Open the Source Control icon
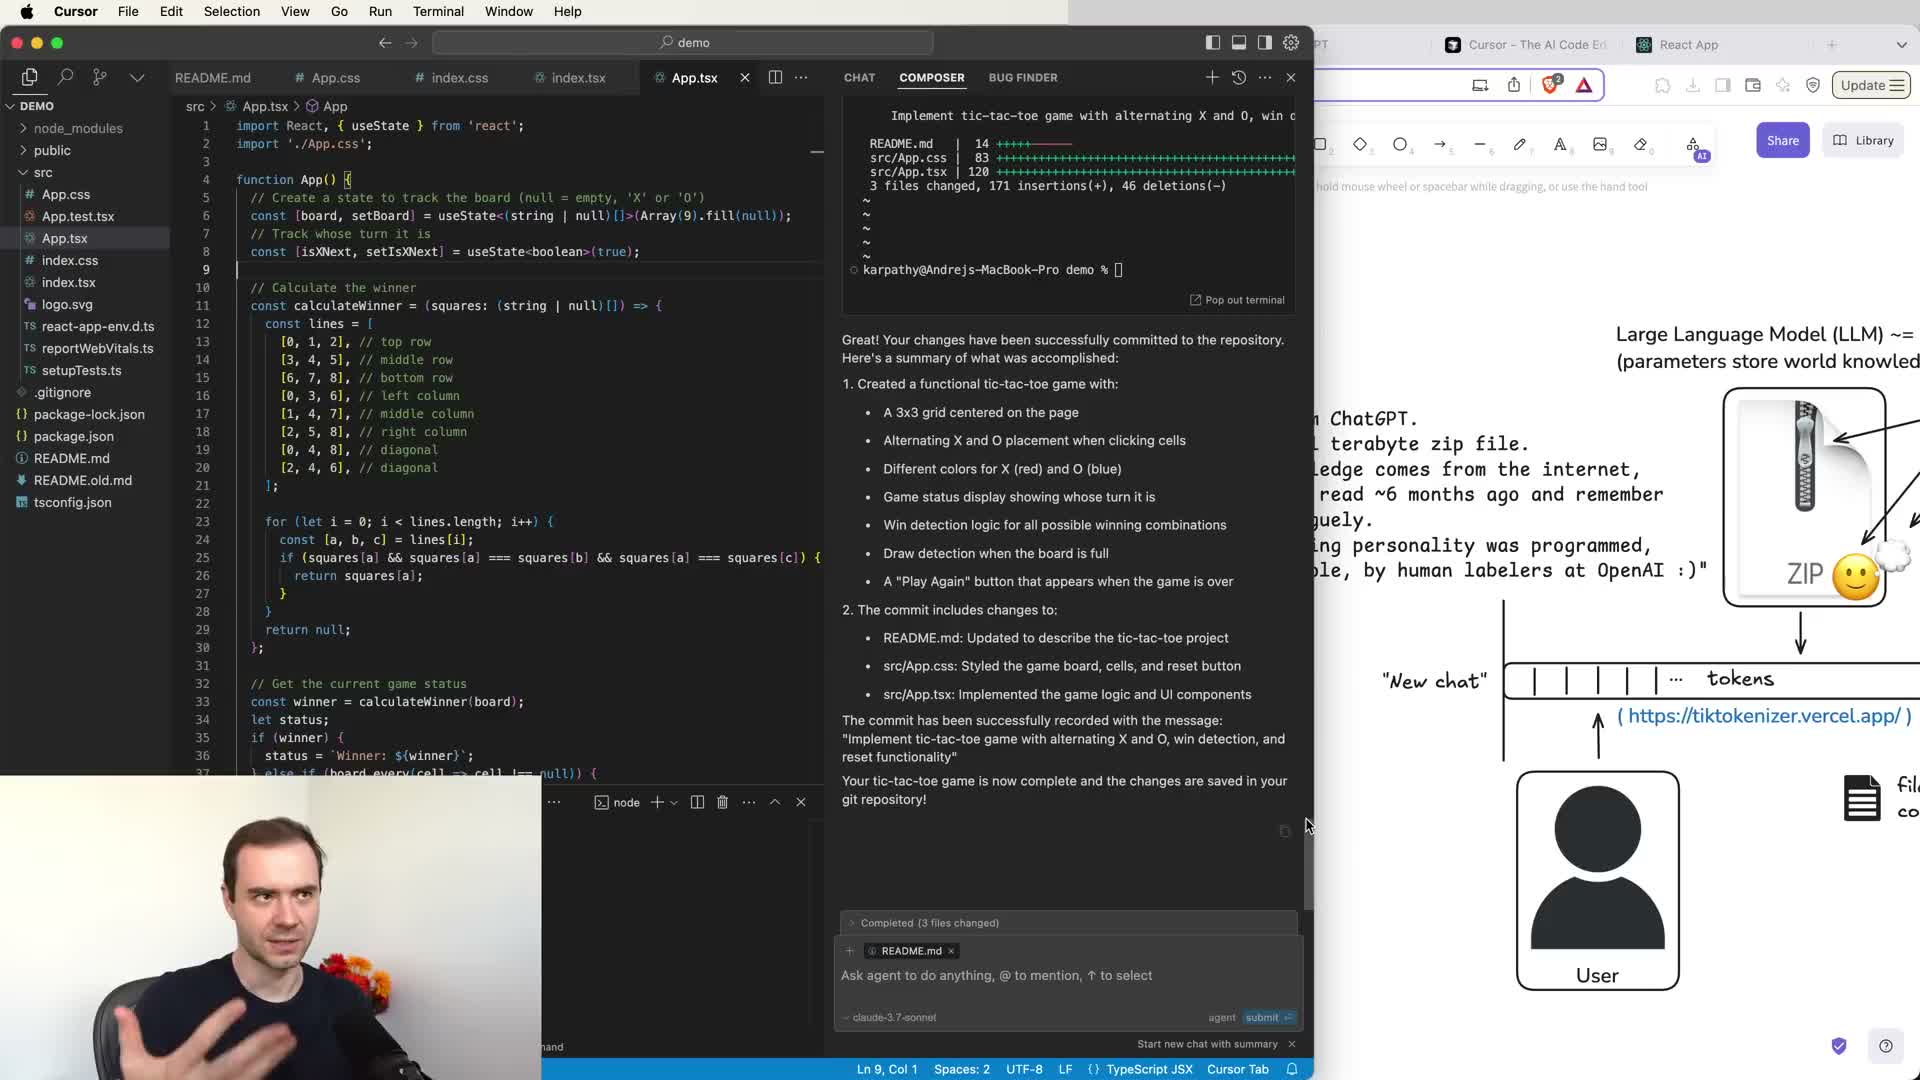This screenshot has height=1080, width=1920. click(100, 77)
